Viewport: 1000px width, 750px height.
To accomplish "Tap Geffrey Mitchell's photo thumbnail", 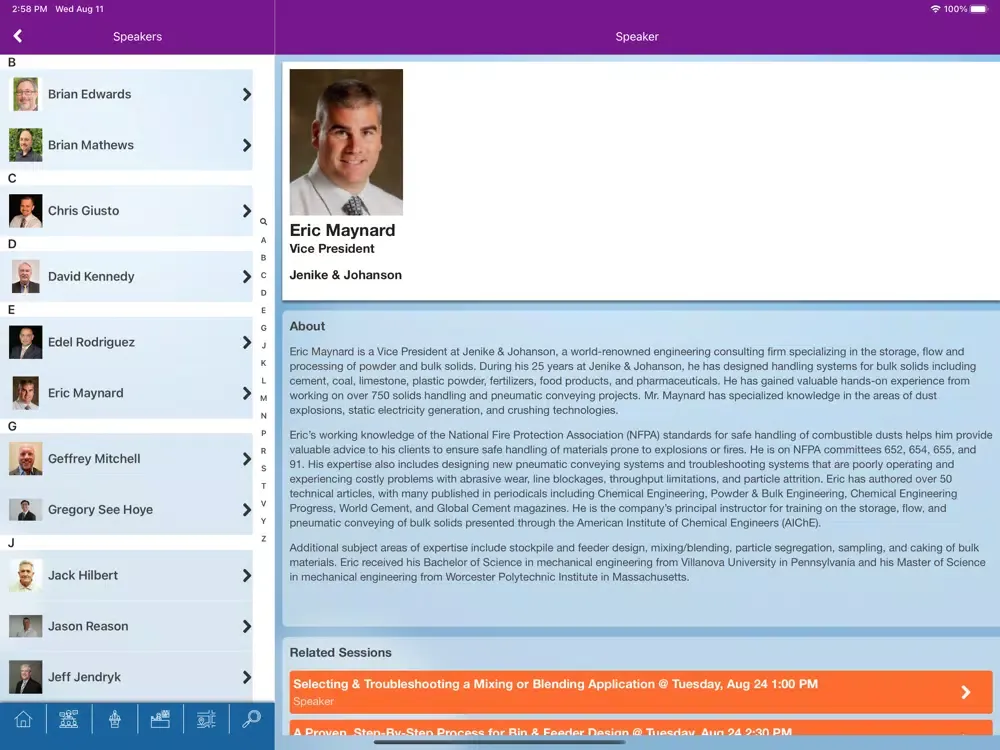I will (26, 459).
